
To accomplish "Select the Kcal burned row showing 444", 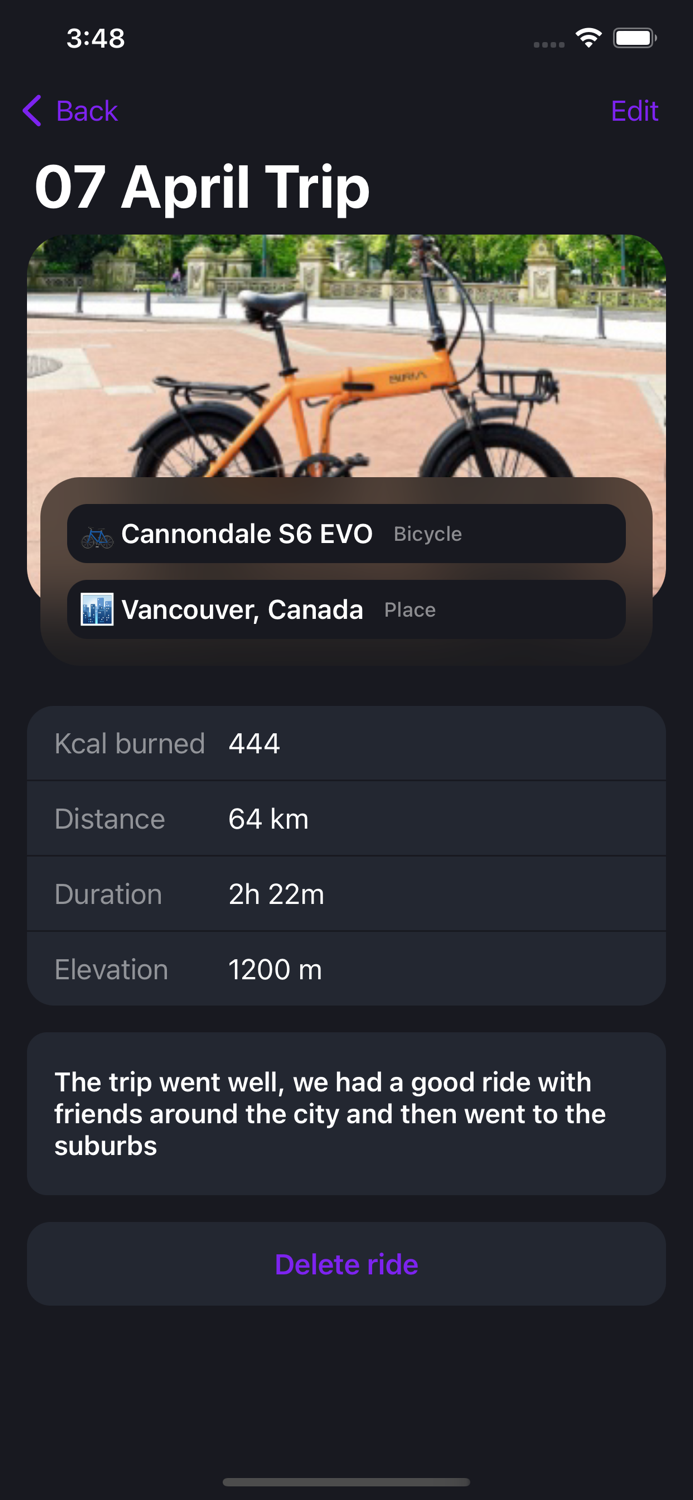I will [346, 743].
